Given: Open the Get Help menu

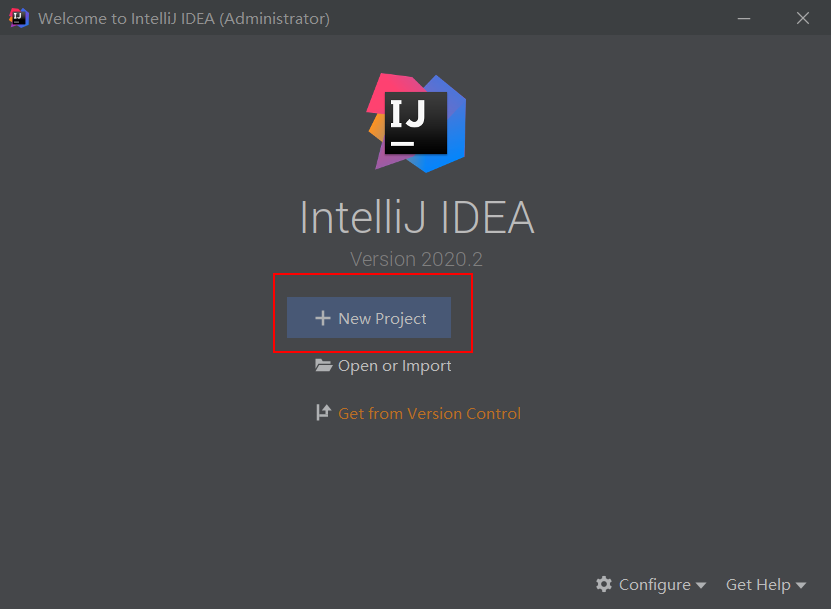Looking at the screenshot, I should (758, 585).
